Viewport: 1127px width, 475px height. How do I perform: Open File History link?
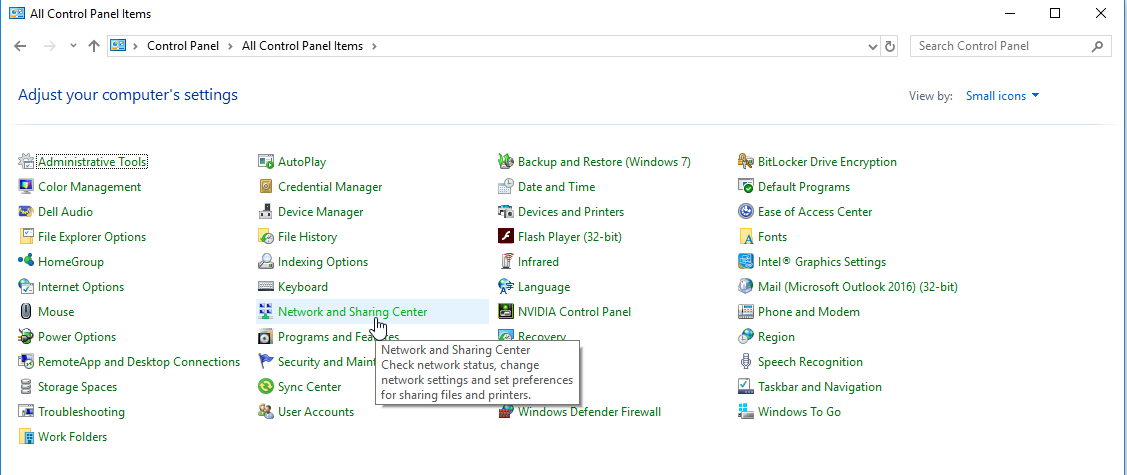pos(308,236)
